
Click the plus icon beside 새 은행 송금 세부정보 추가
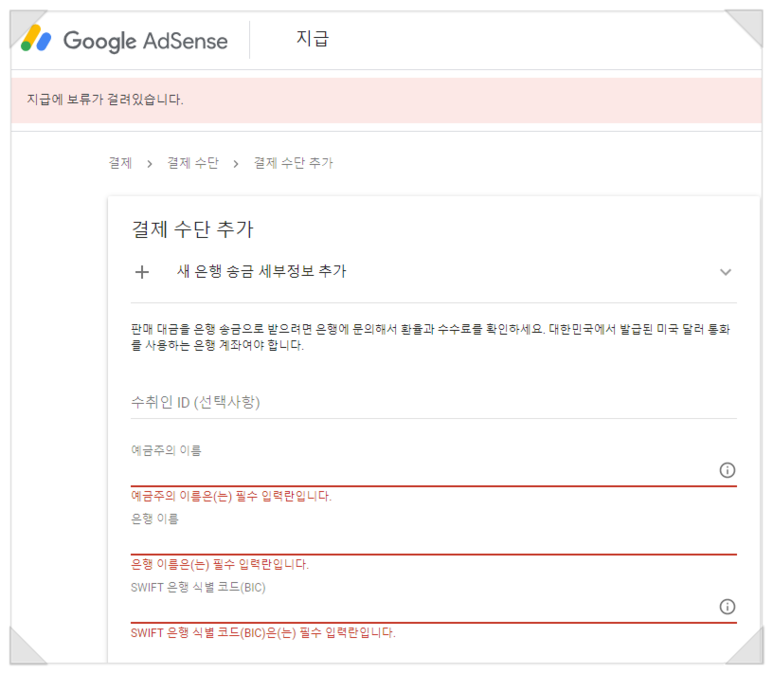(142, 272)
